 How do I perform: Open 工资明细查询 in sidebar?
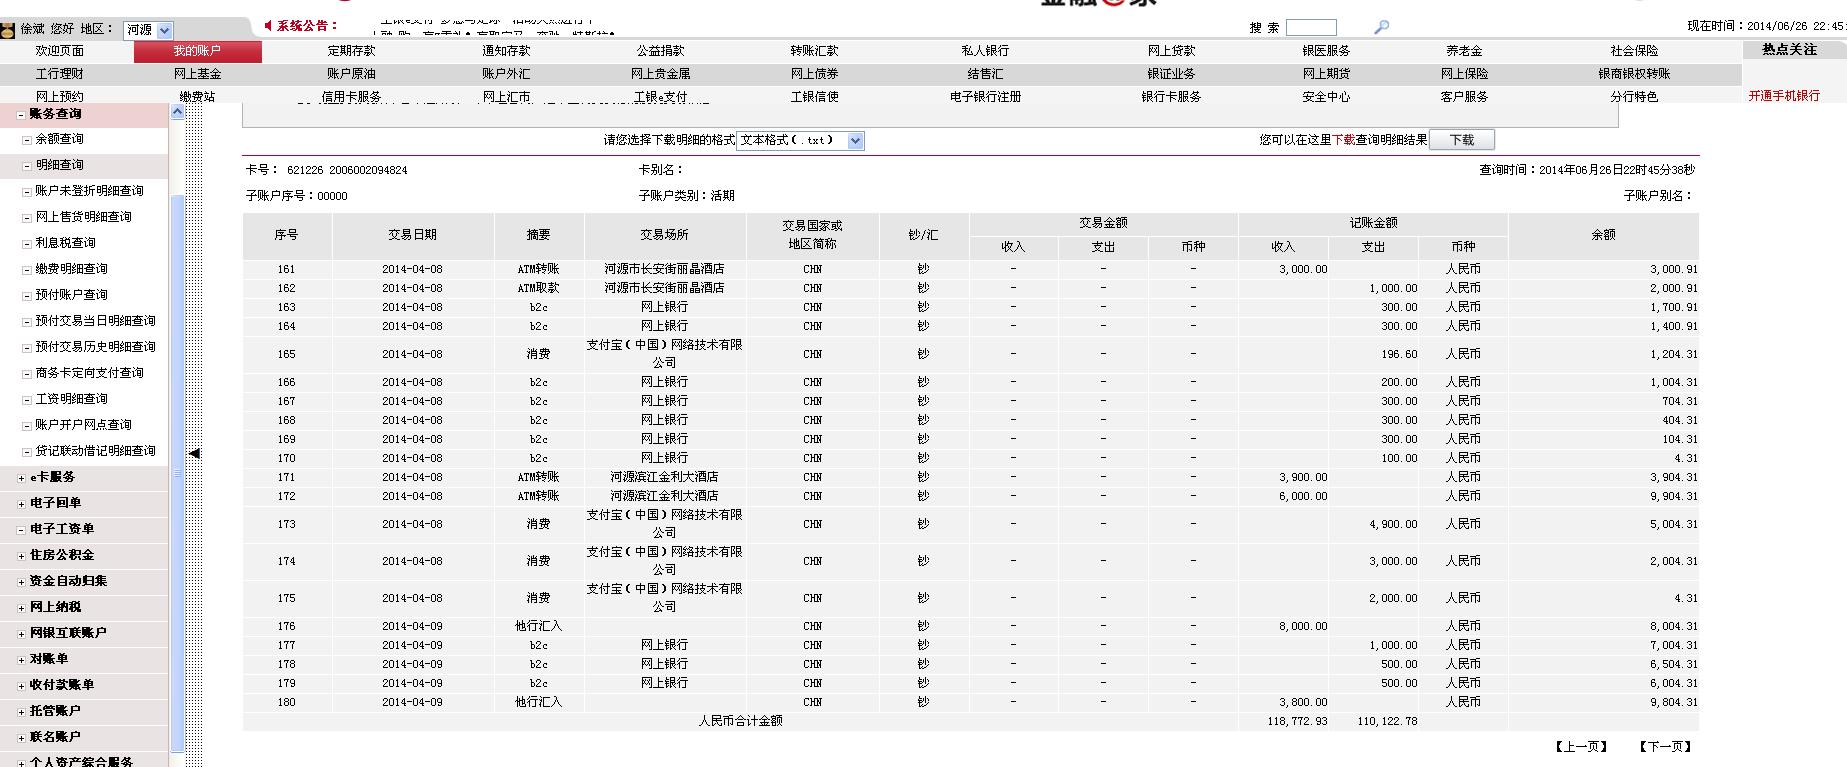tap(72, 399)
